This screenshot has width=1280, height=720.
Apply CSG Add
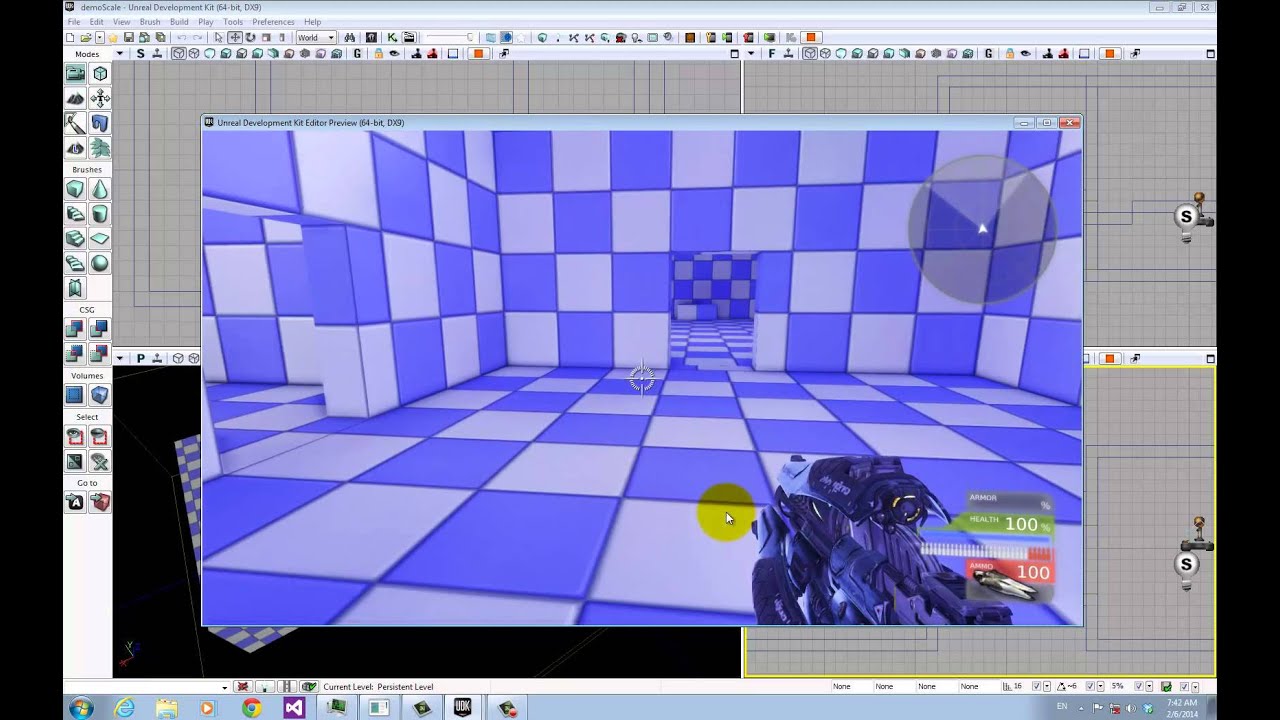(75, 329)
